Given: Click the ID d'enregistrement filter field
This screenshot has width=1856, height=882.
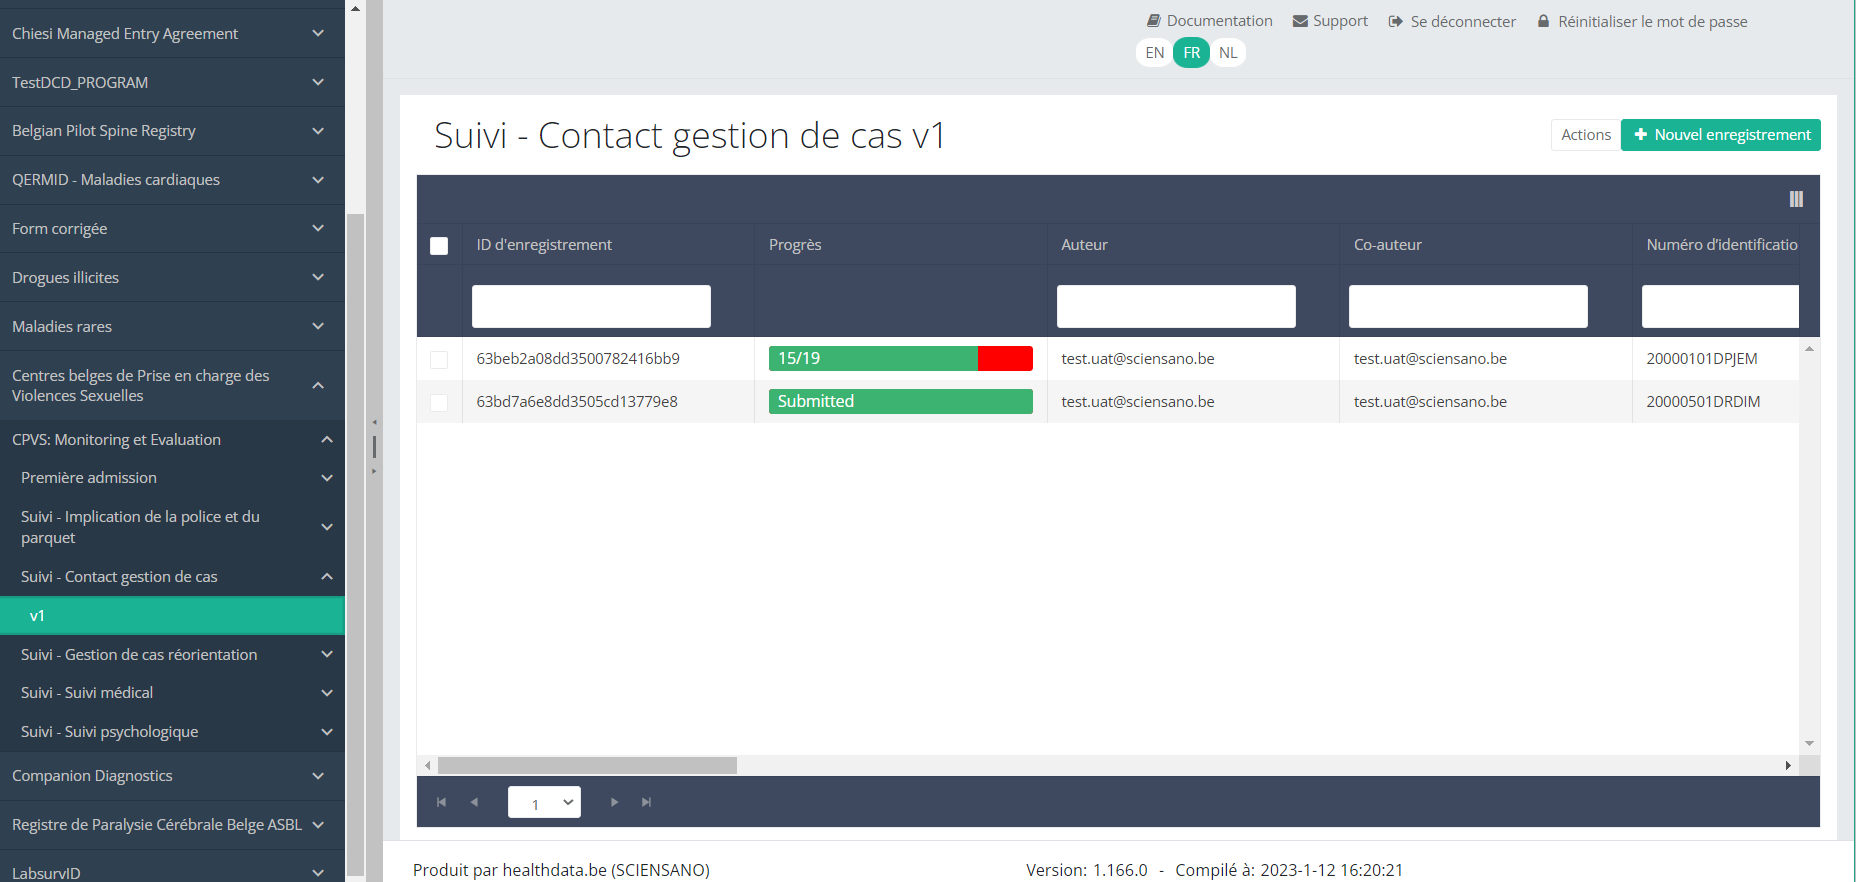Looking at the screenshot, I should coord(591,307).
